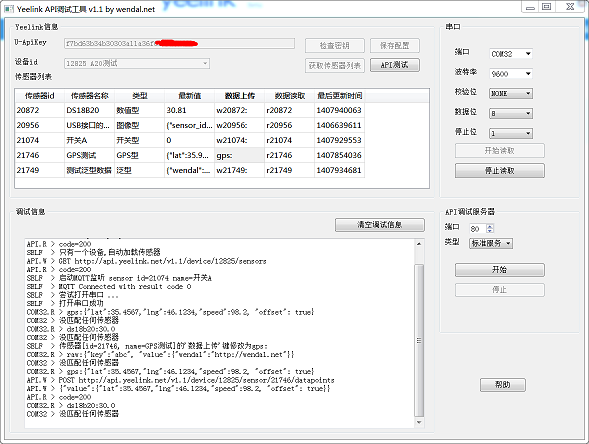Click the upload key cell gps:
The width and height of the screenshot is (589, 444).
click(x=239, y=155)
